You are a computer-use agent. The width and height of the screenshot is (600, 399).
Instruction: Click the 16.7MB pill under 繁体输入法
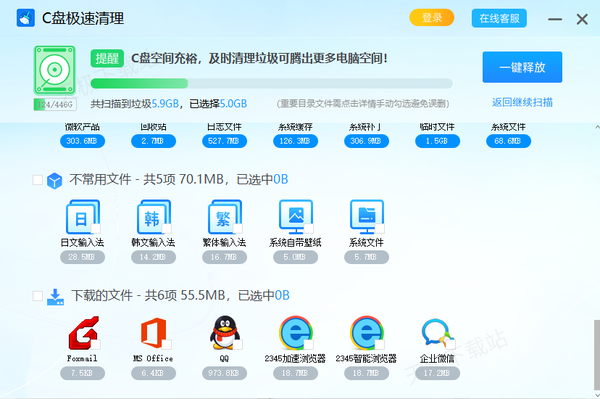coord(224,257)
